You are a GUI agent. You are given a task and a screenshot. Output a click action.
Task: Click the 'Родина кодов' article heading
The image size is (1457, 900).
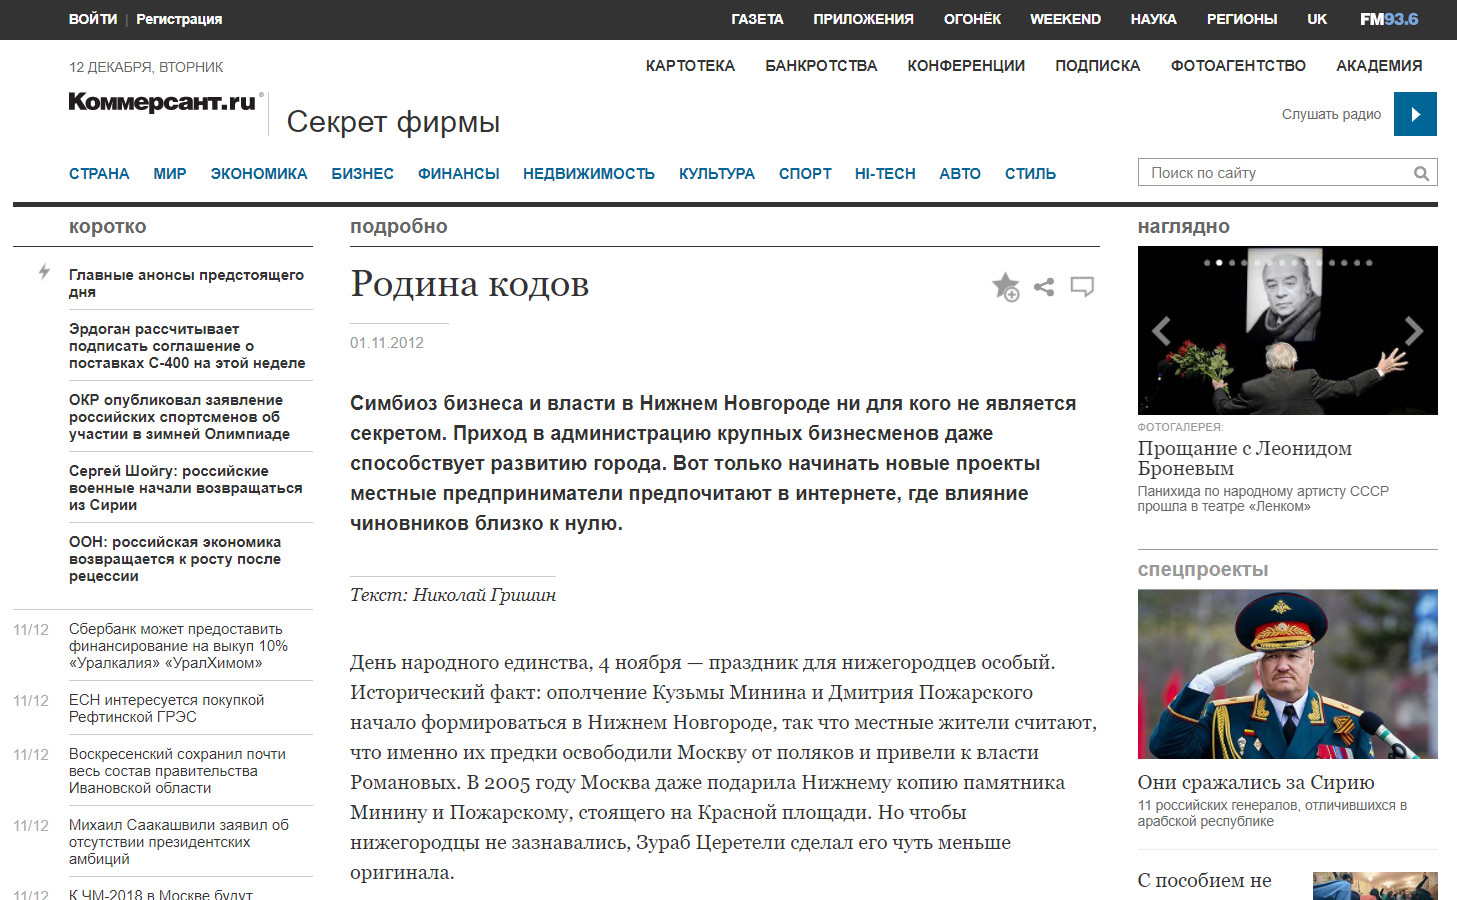click(469, 284)
